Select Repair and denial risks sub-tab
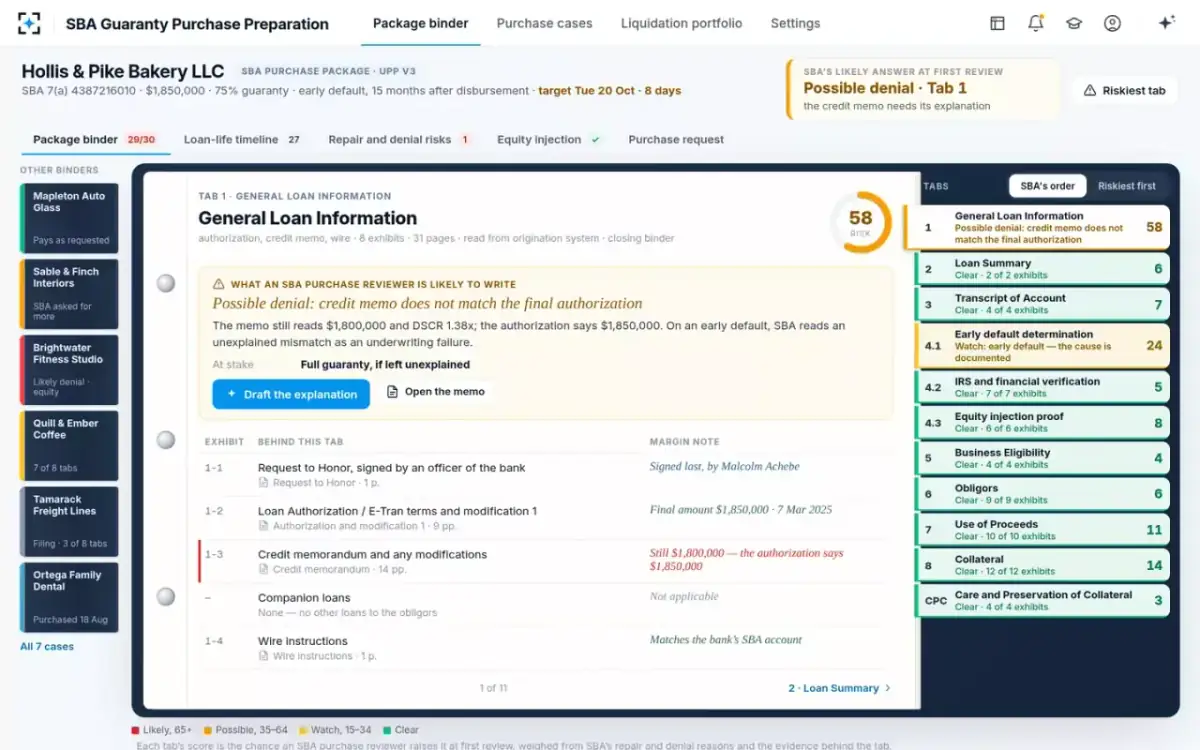 [400, 140]
